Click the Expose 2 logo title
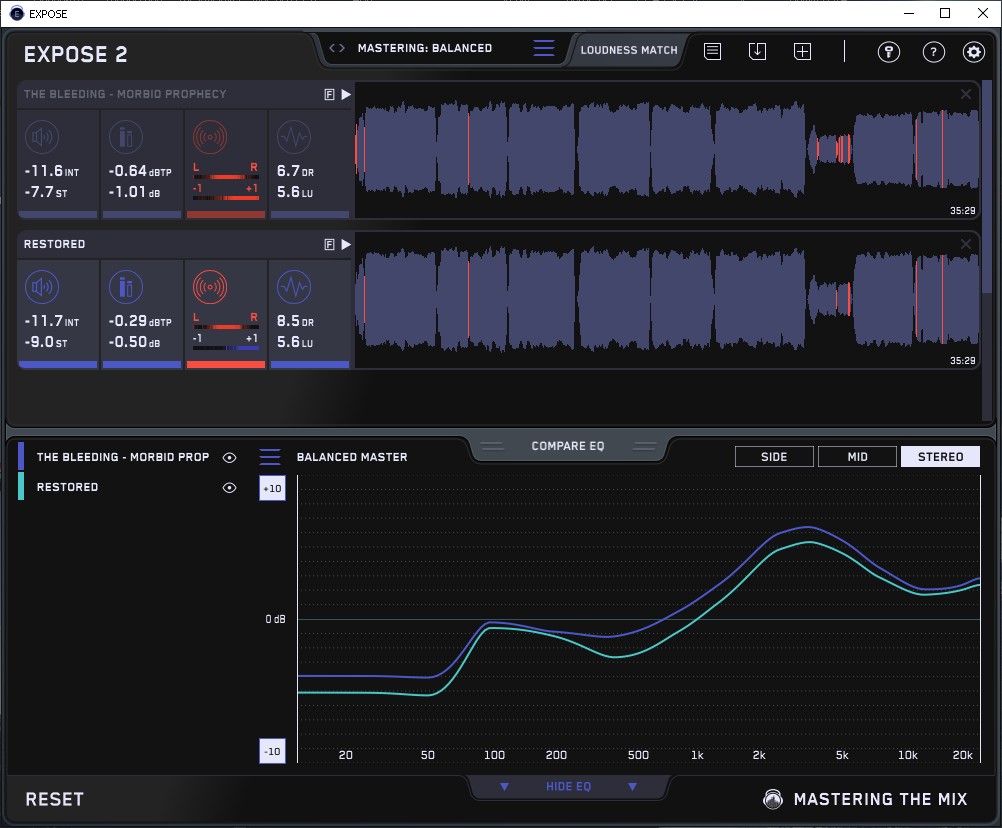This screenshot has width=1002, height=828. [75, 54]
